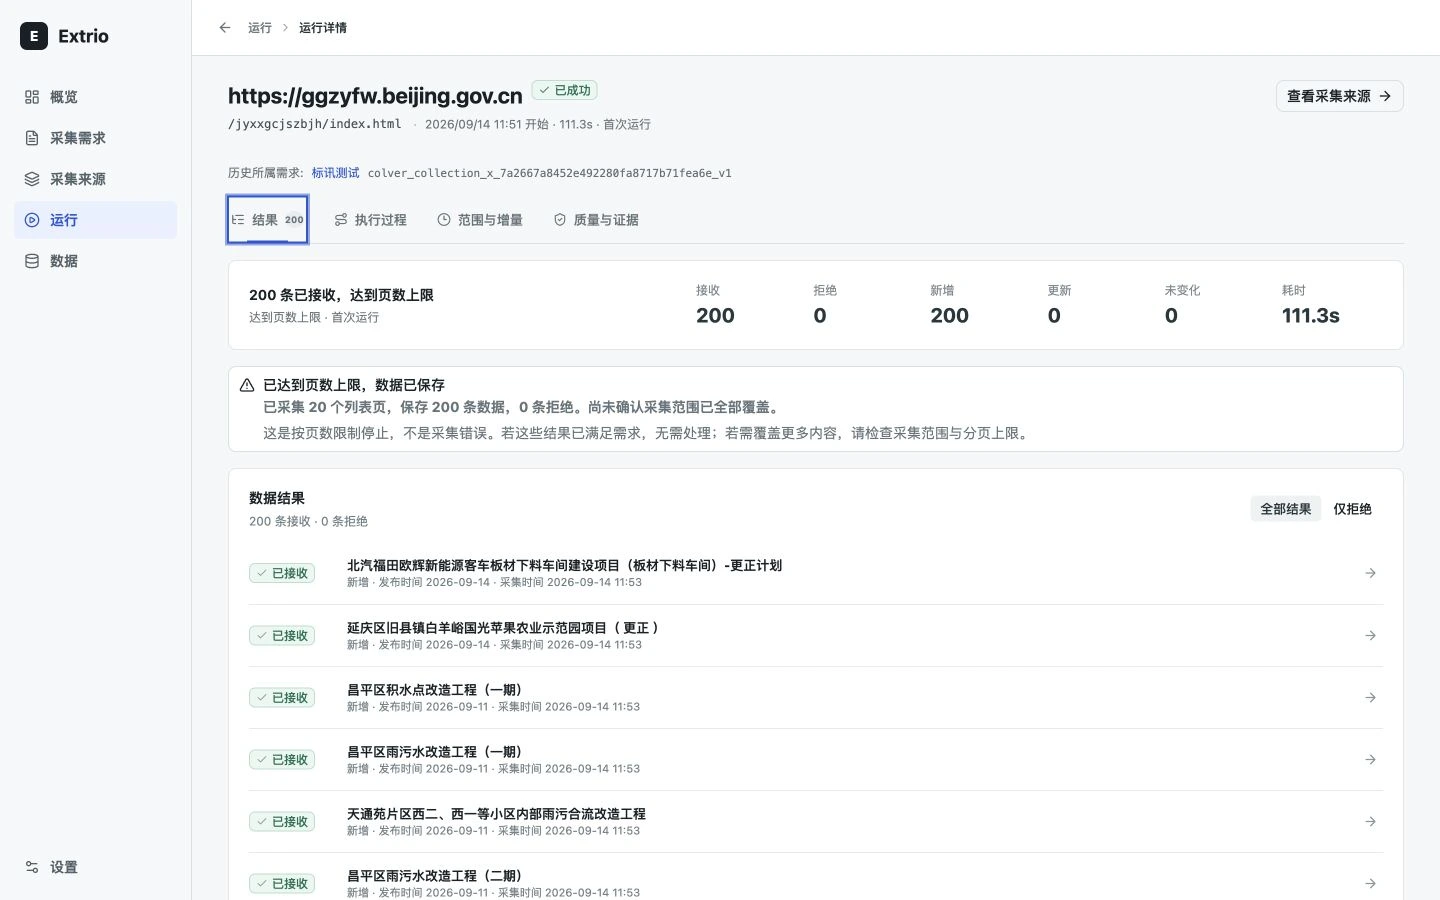Go to 运行 breadcrumb link
The height and width of the screenshot is (900, 1440).
pyautogui.click(x=260, y=28)
